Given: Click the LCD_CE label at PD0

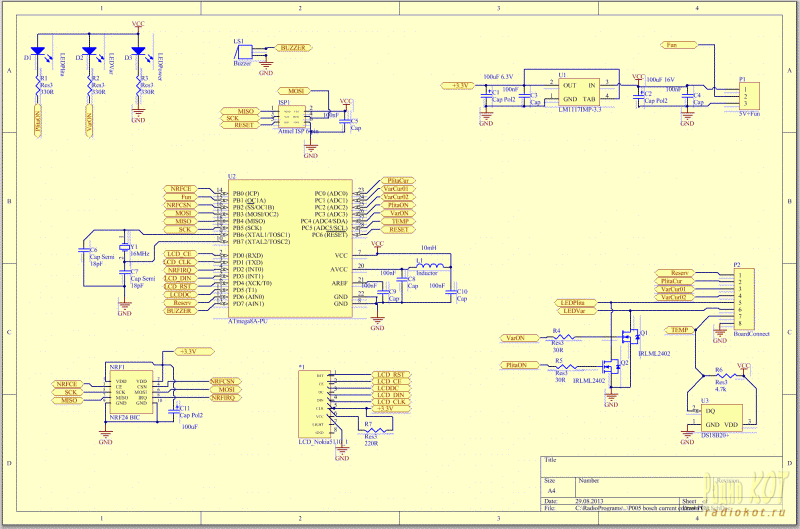Looking at the screenshot, I should tap(180, 254).
